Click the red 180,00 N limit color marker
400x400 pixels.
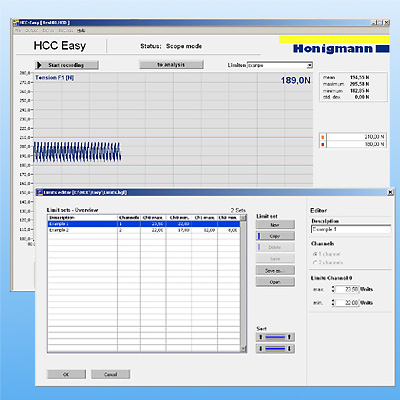click(x=322, y=144)
